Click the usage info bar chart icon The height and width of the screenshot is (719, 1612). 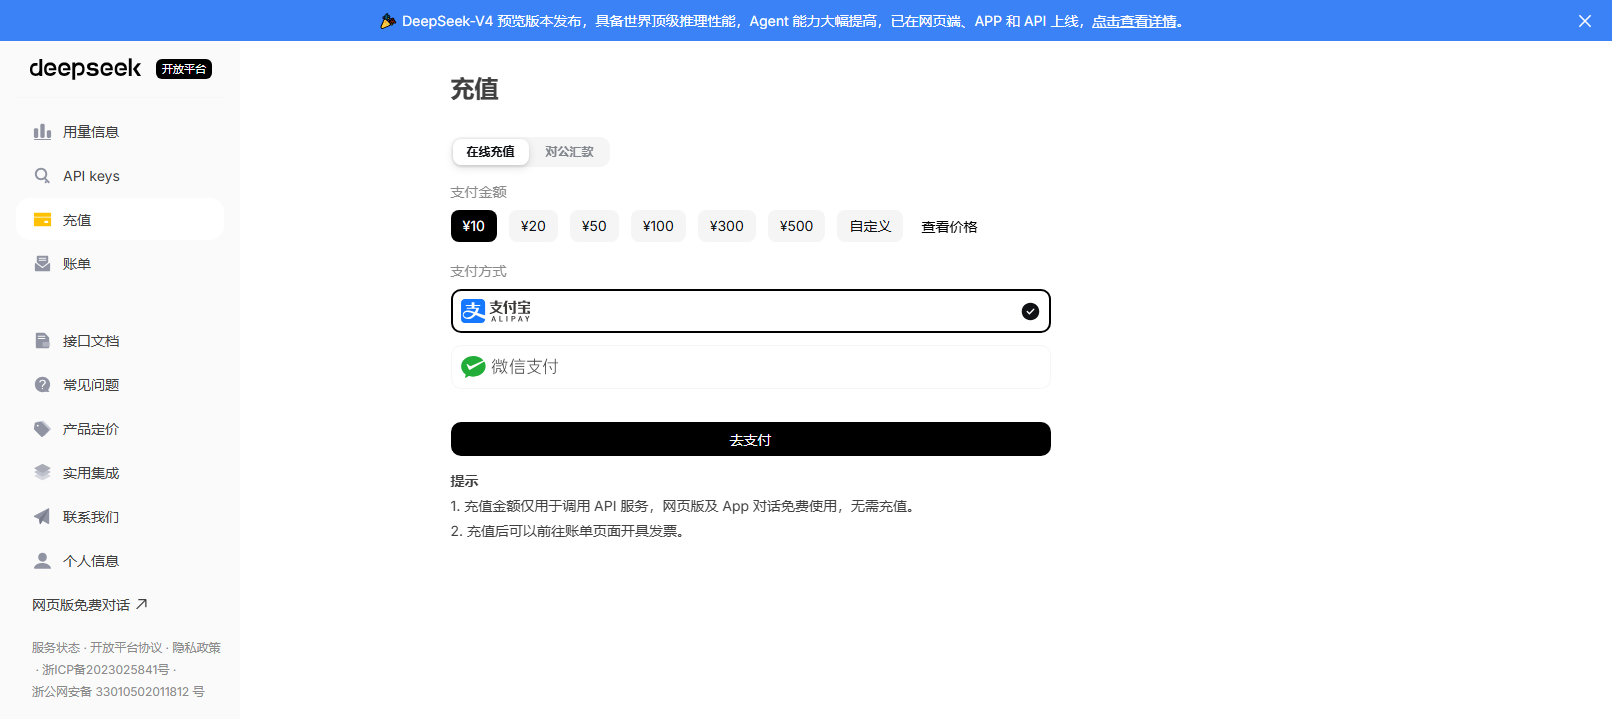pos(42,132)
